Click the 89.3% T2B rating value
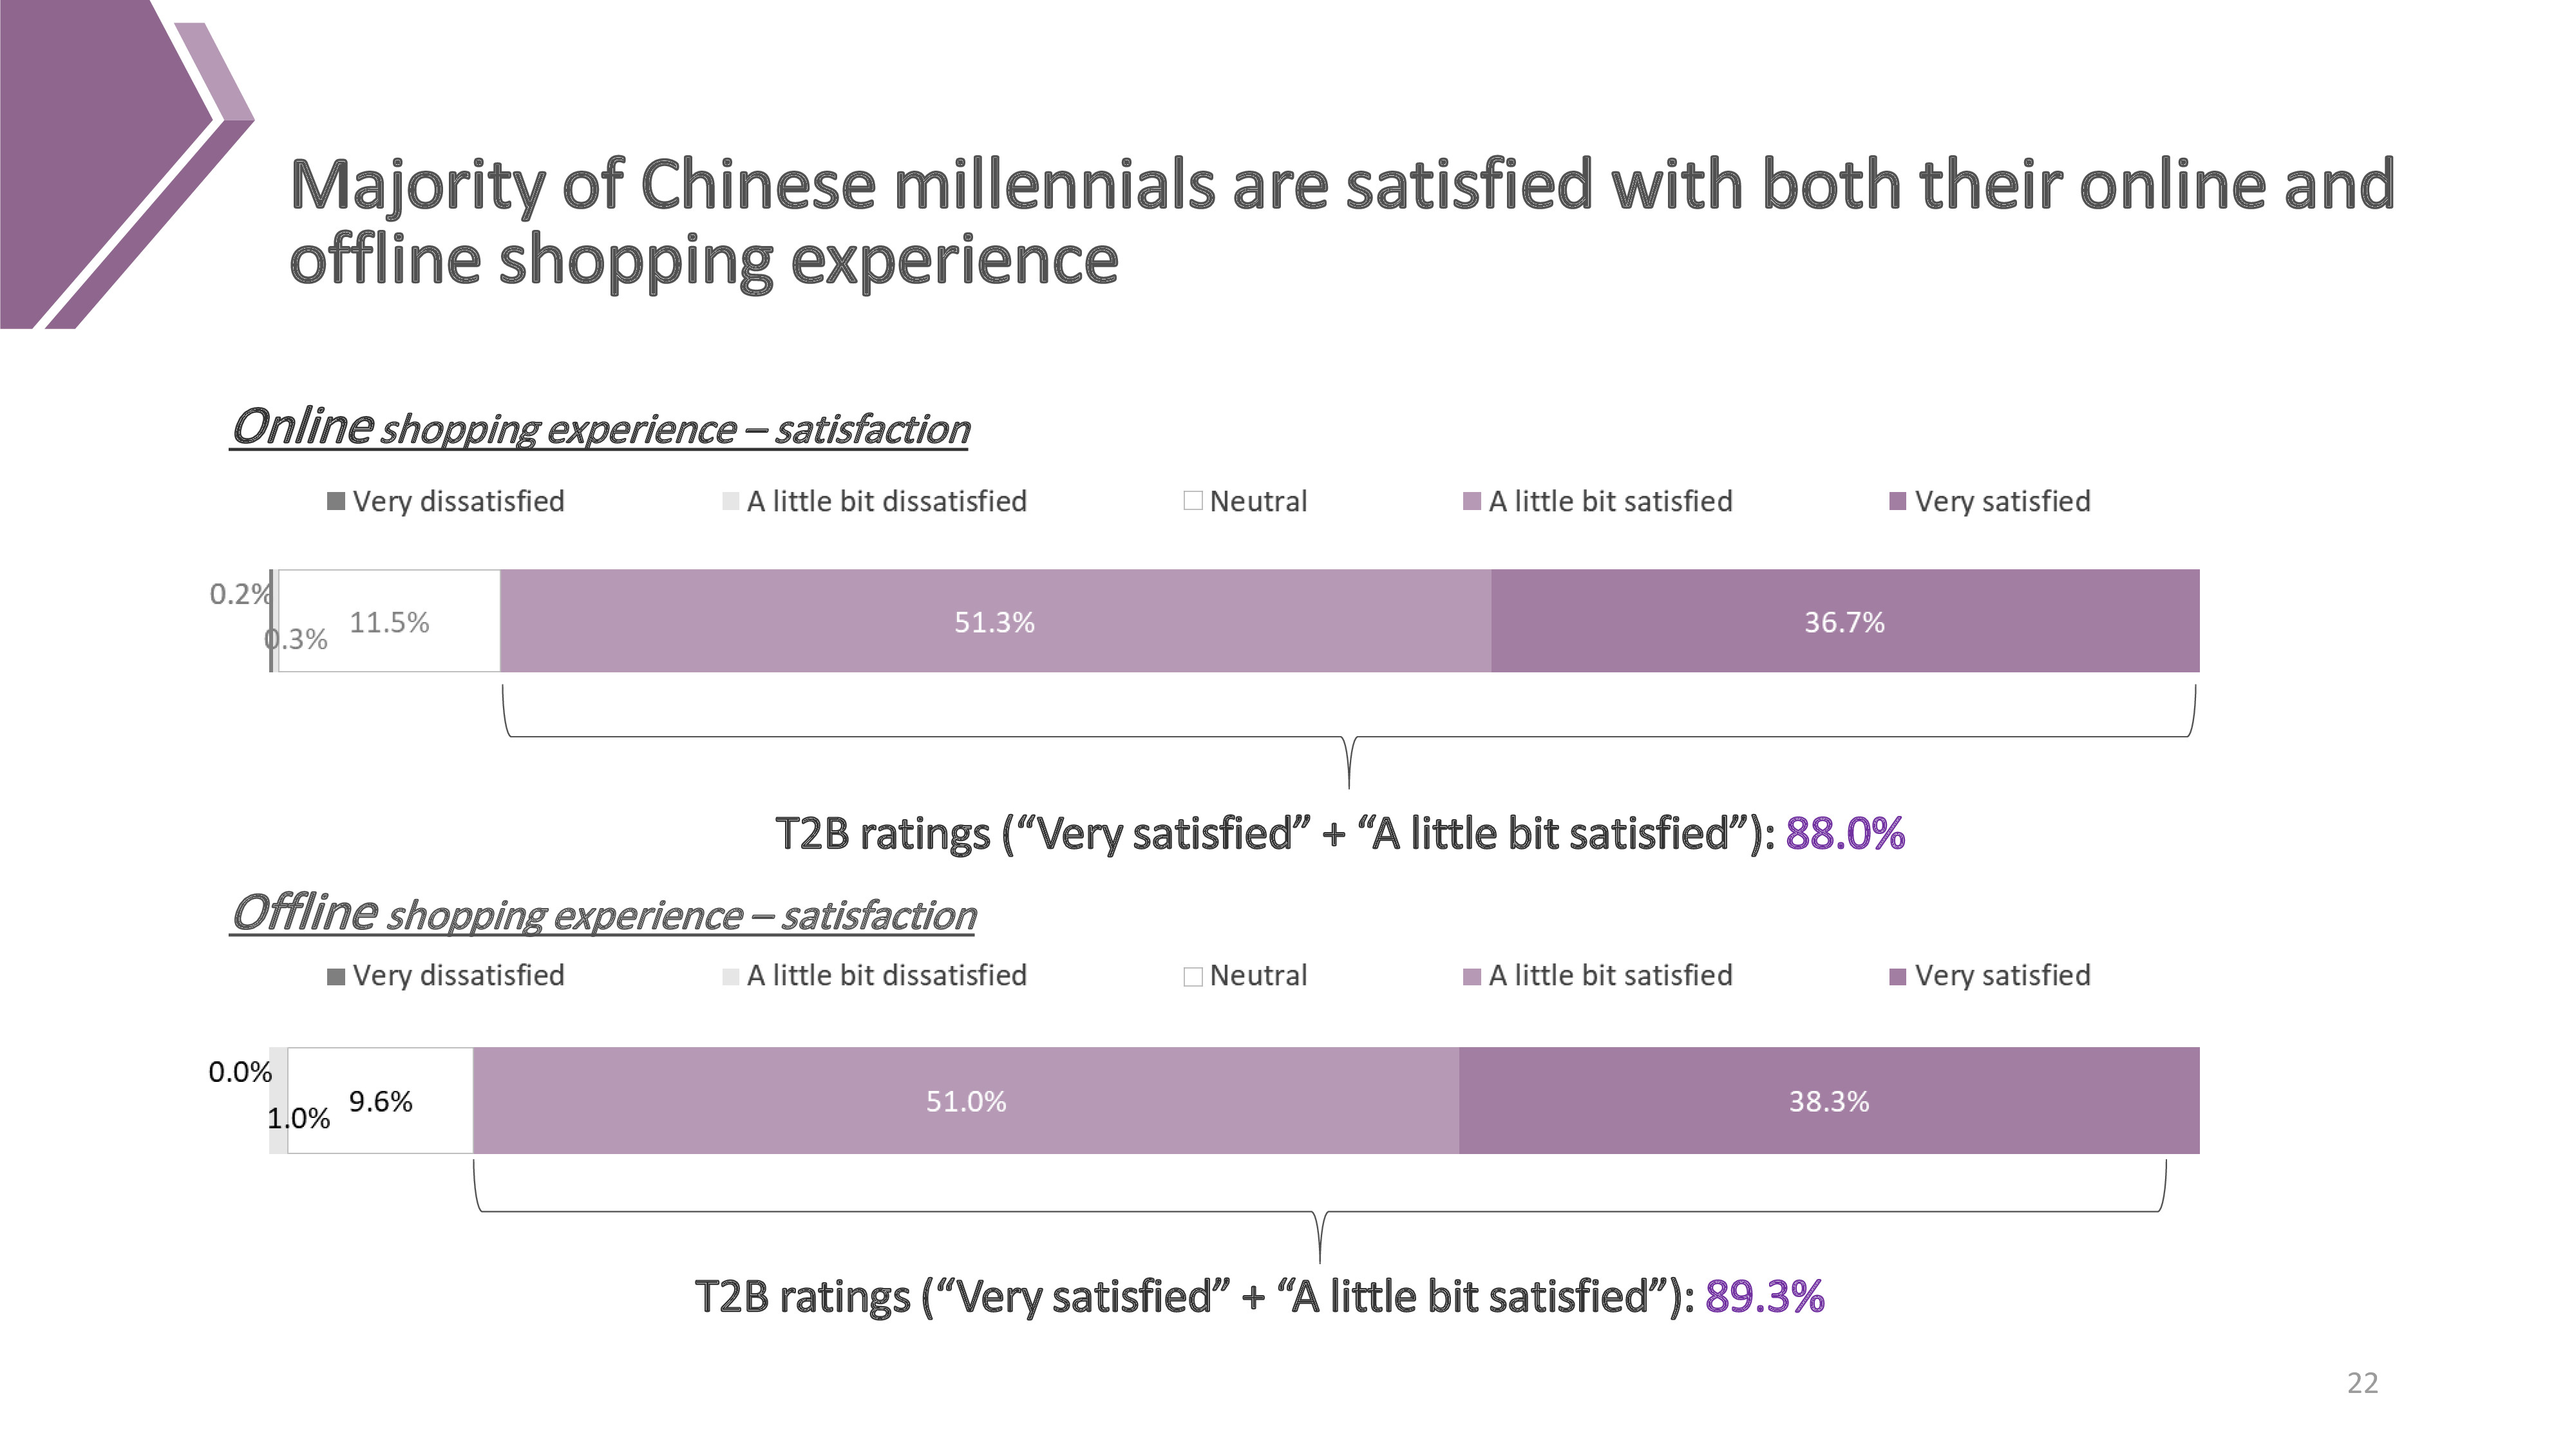This screenshot has width=2576, height=1449. coord(1765,1296)
